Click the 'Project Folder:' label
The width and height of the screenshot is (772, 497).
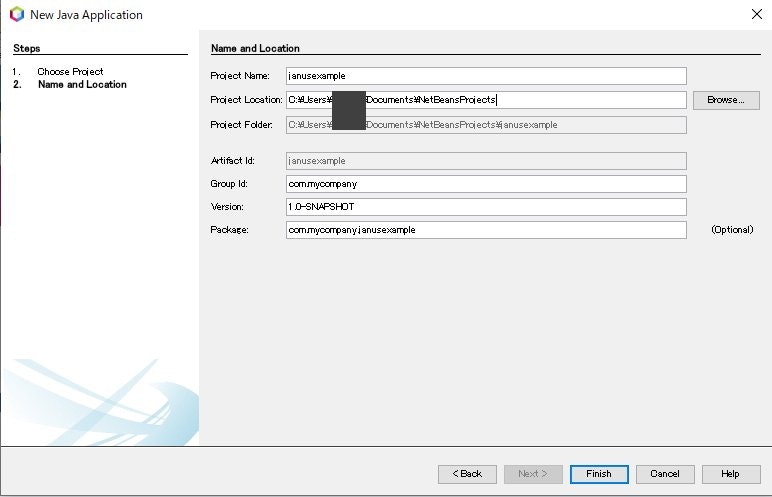click(241, 125)
